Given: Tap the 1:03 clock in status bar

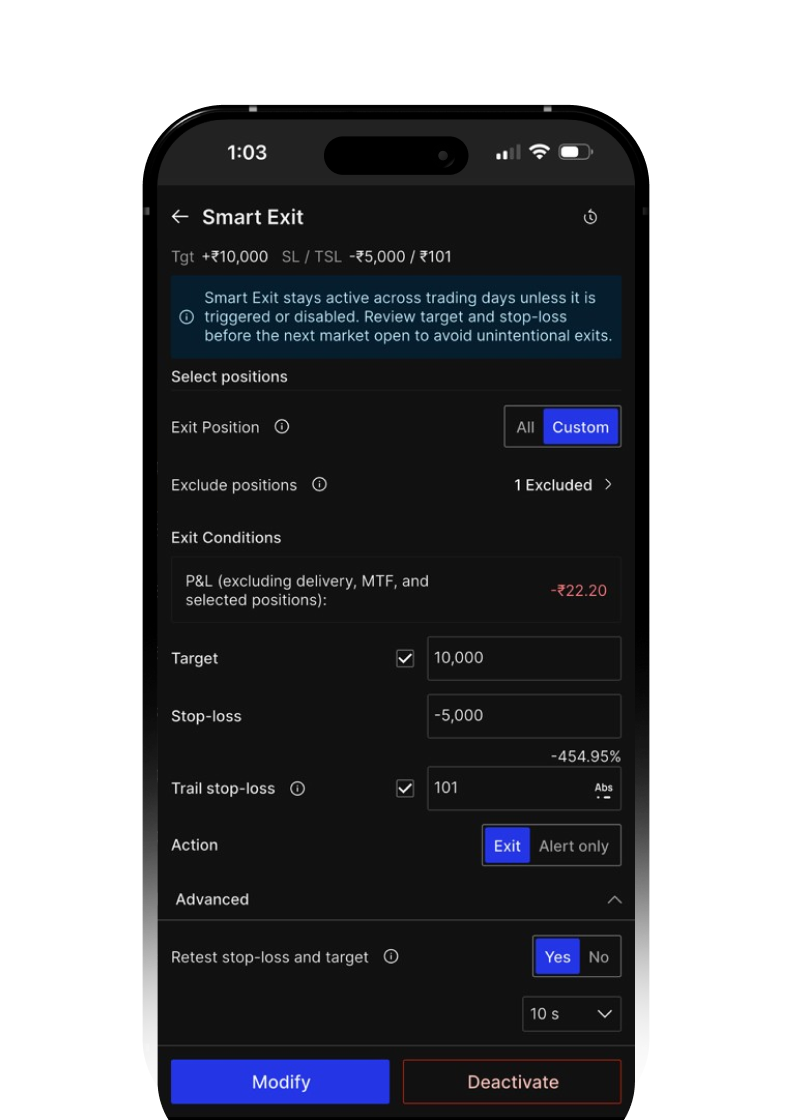Looking at the screenshot, I should tap(246, 152).
